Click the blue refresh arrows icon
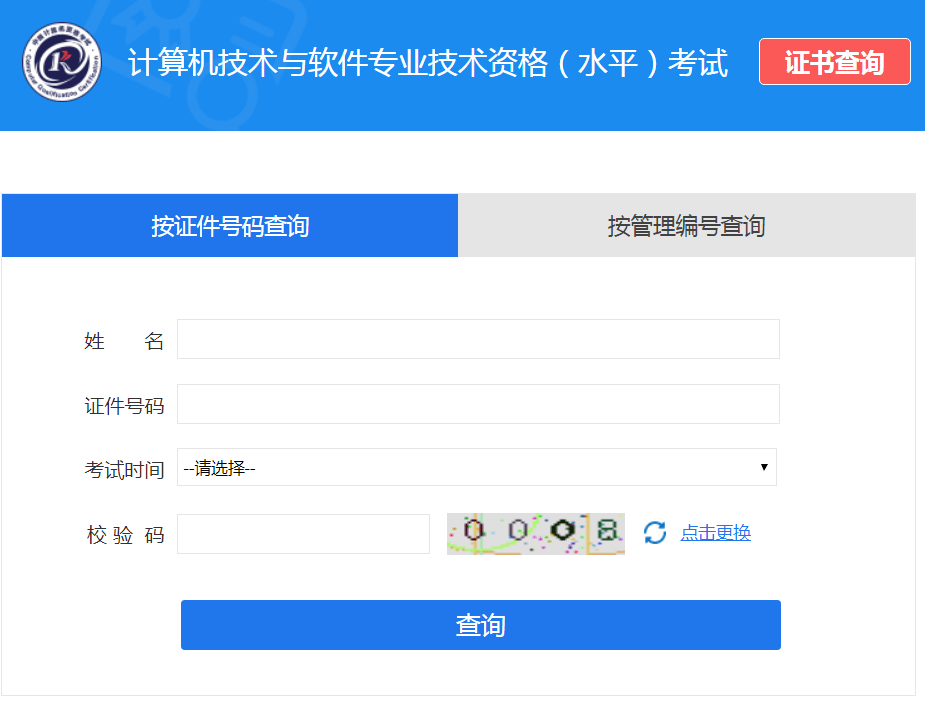Image resolution: width=925 pixels, height=711 pixels. (x=655, y=533)
